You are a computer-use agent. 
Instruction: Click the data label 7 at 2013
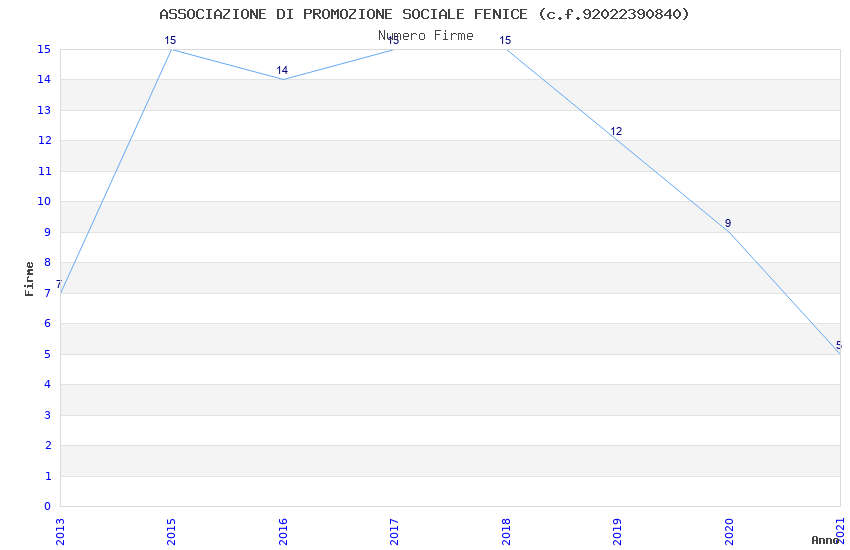click(59, 284)
